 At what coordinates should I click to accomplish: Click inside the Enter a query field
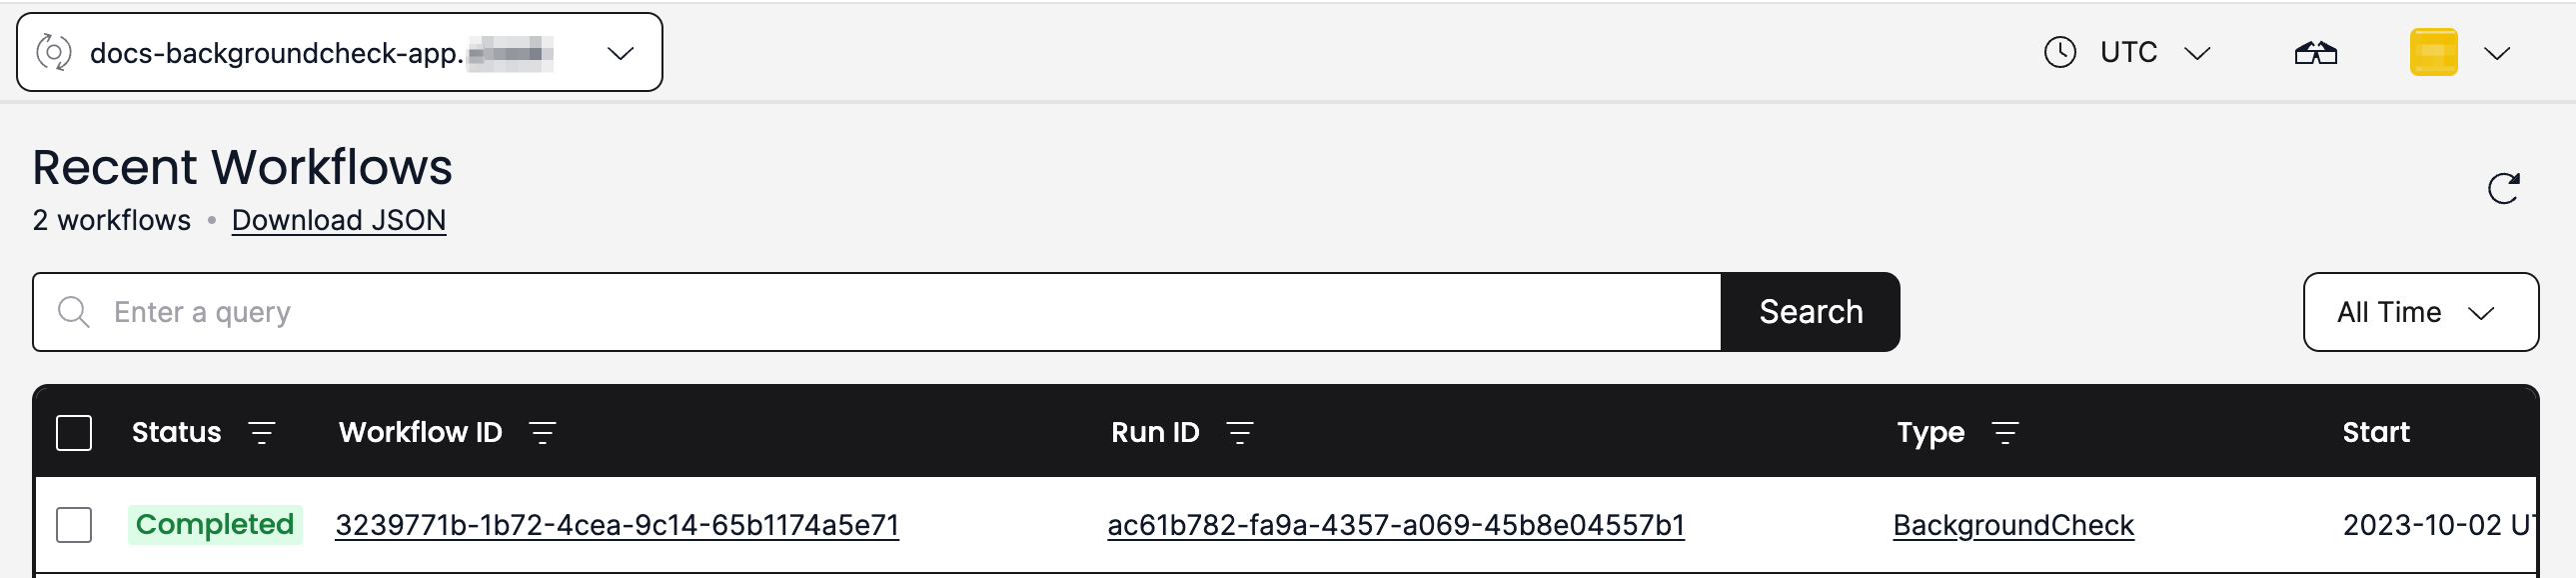(x=500, y=312)
